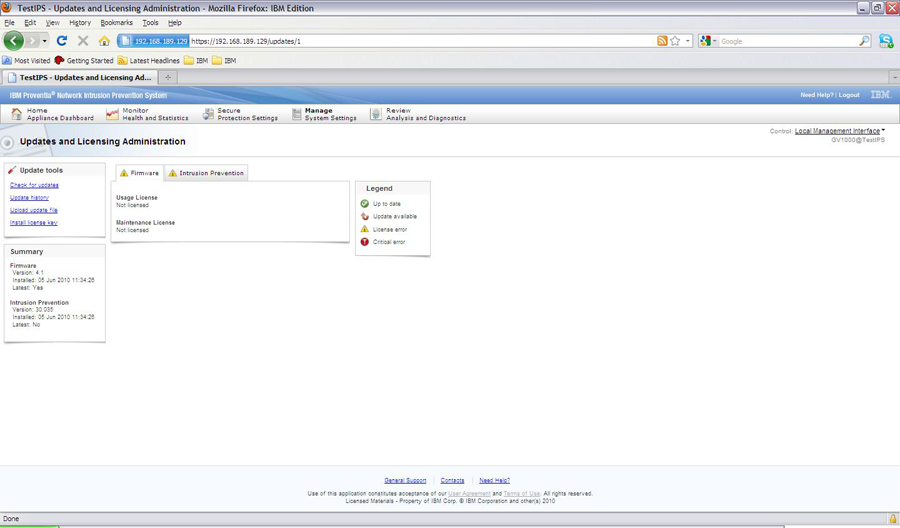Click the Install license key link
900x528 pixels.
pyautogui.click(x=33, y=223)
